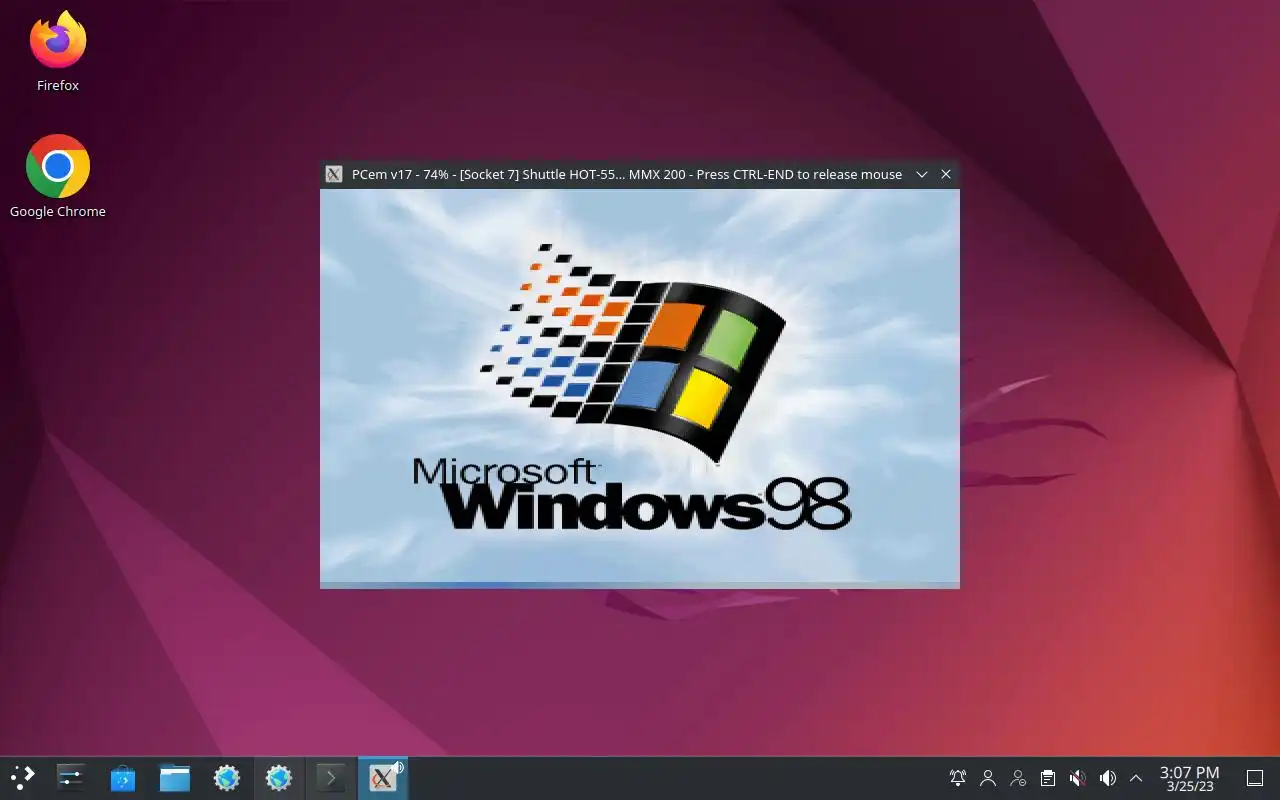This screenshot has height=800, width=1280.
Task: Open the KDE application launcher
Action: pos(22,778)
